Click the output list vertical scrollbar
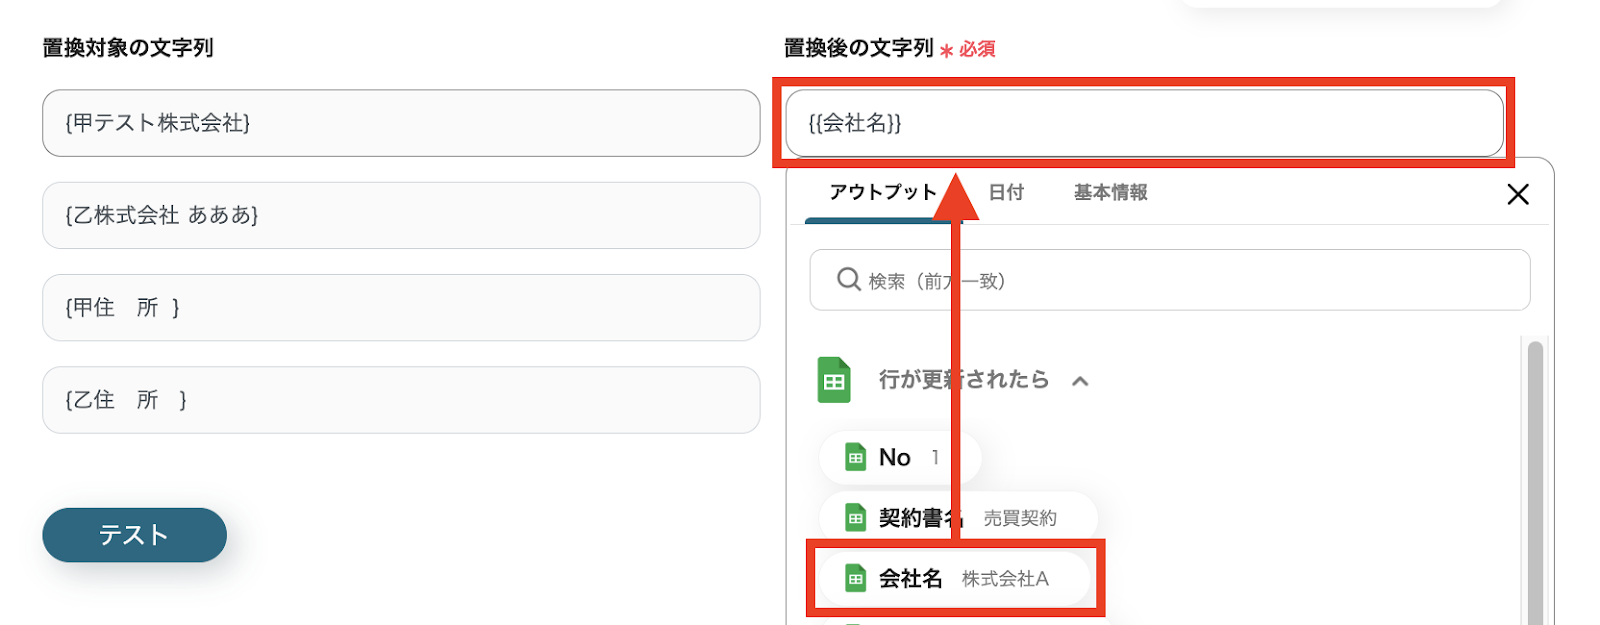 1535,480
